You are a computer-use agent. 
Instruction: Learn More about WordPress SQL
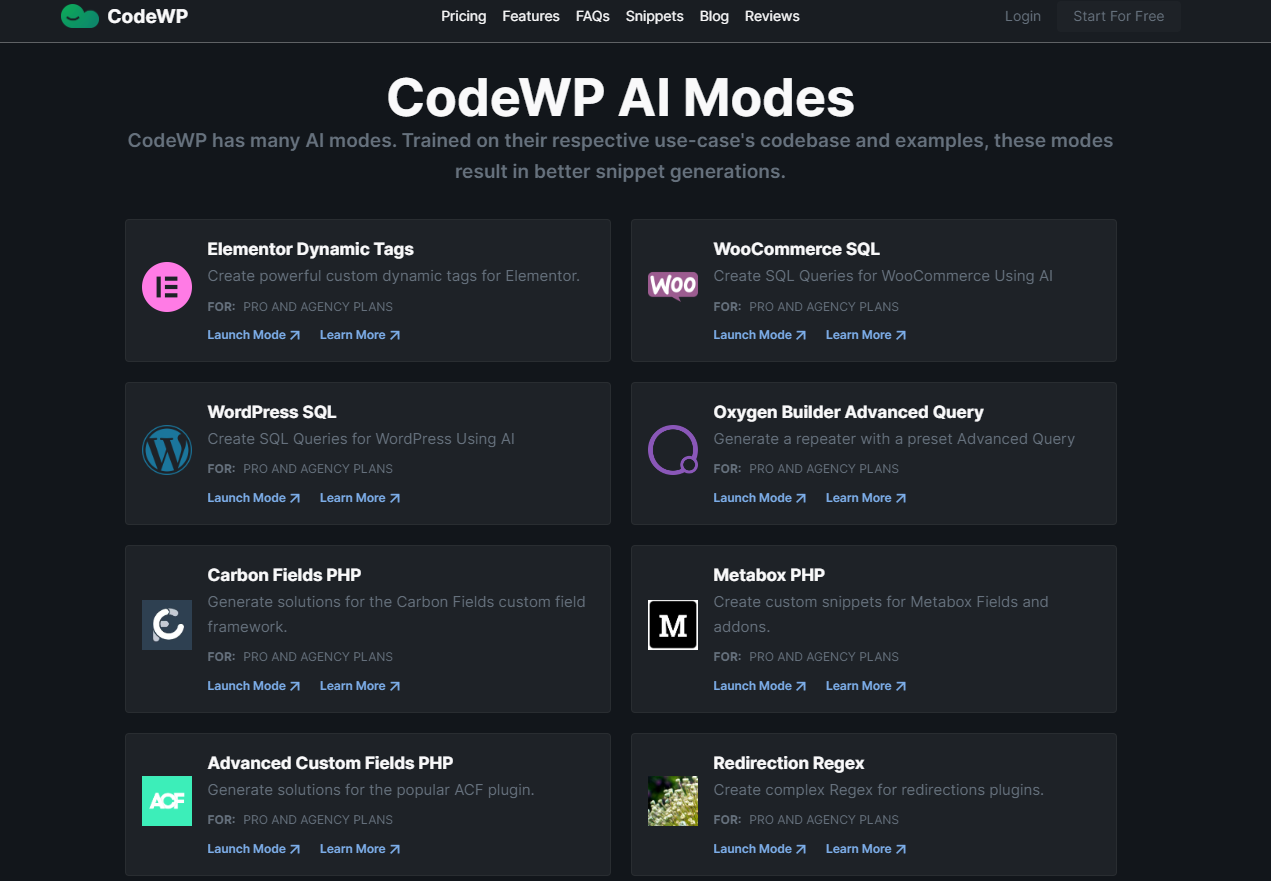click(360, 498)
